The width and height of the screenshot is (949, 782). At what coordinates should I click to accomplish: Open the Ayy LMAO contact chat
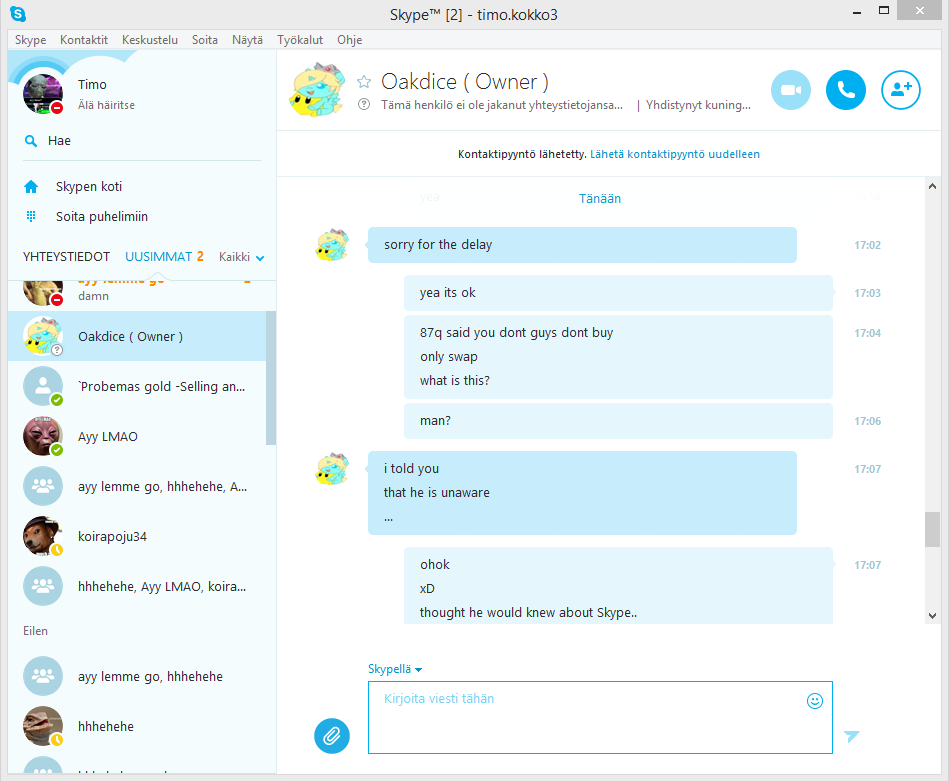point(137,436)
